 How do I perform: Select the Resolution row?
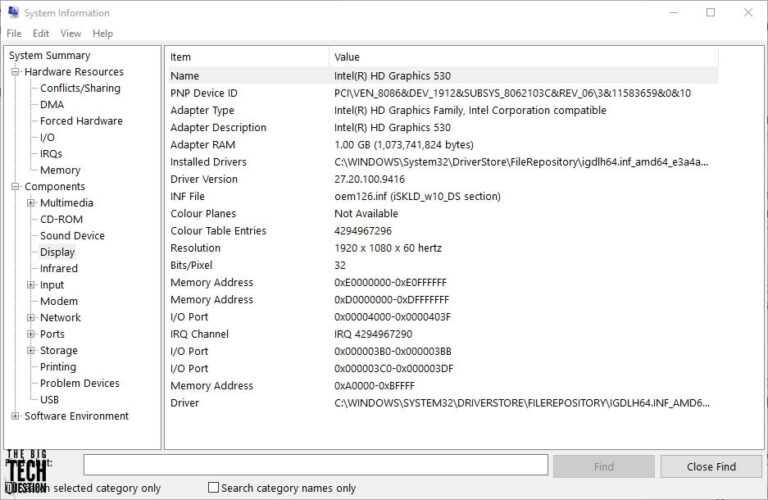point(442,248)
